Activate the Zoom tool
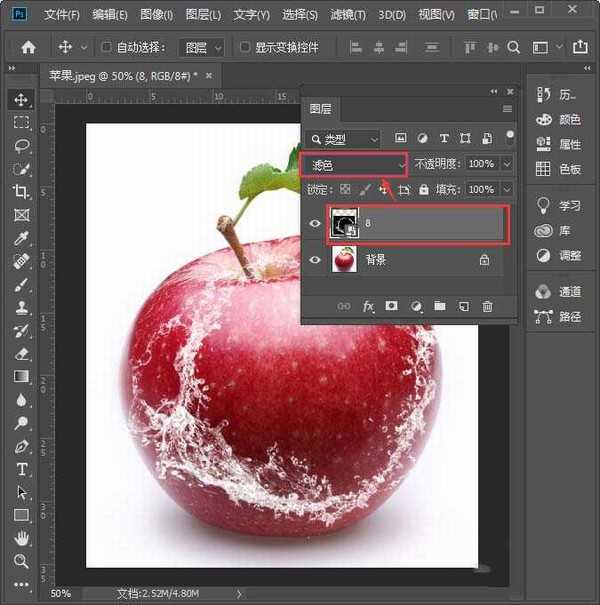The height and width of the screenshot is (605, 600). coord(21,561)
